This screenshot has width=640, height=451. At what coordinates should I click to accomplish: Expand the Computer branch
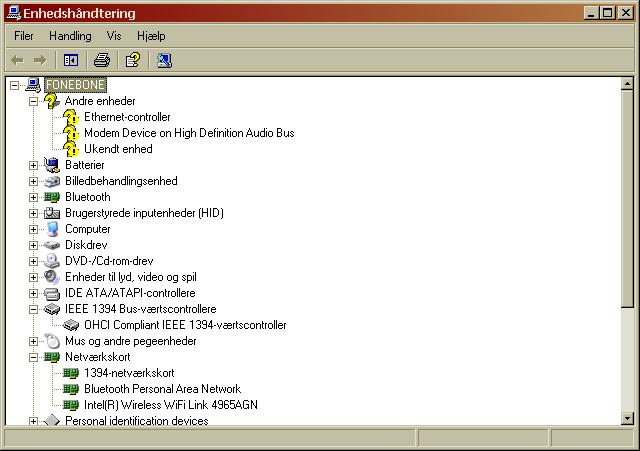(33, 229)
